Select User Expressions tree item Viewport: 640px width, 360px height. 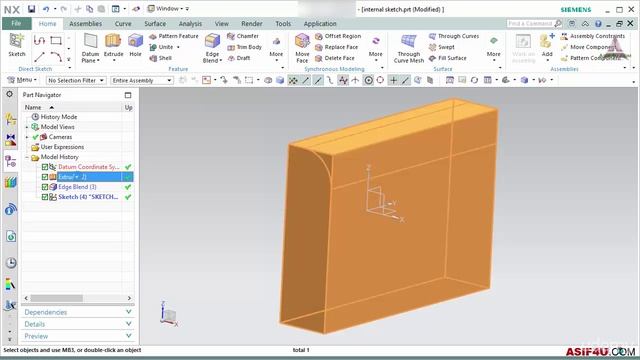pos(62,147)
